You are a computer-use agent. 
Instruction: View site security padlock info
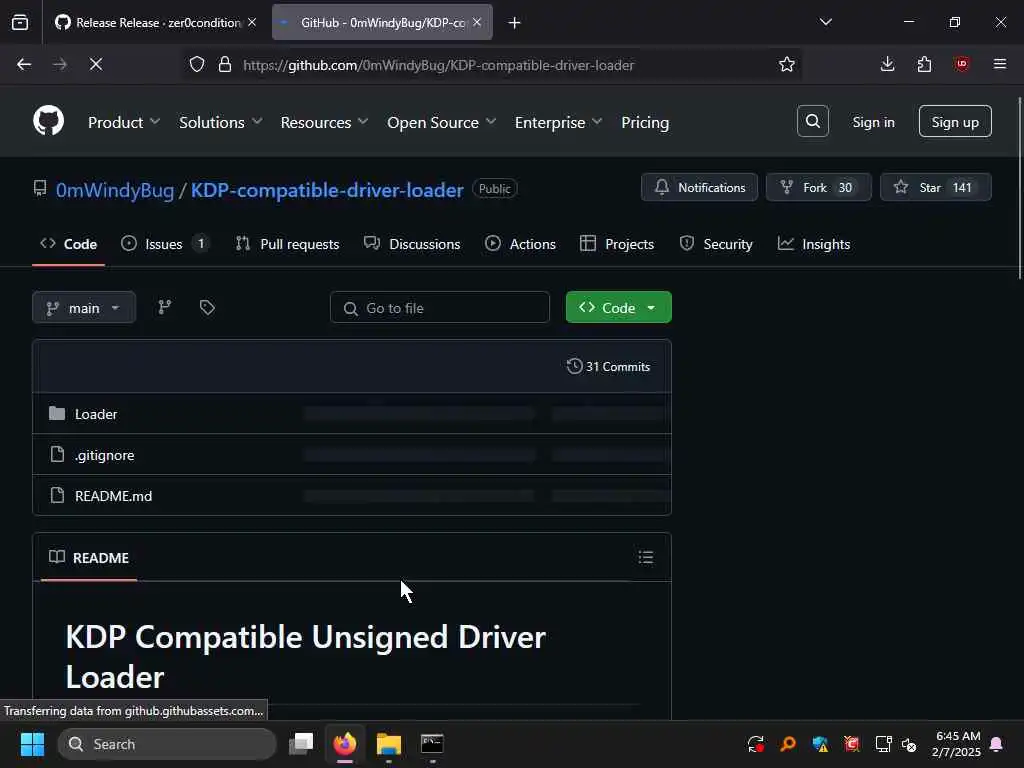(225, 64)
